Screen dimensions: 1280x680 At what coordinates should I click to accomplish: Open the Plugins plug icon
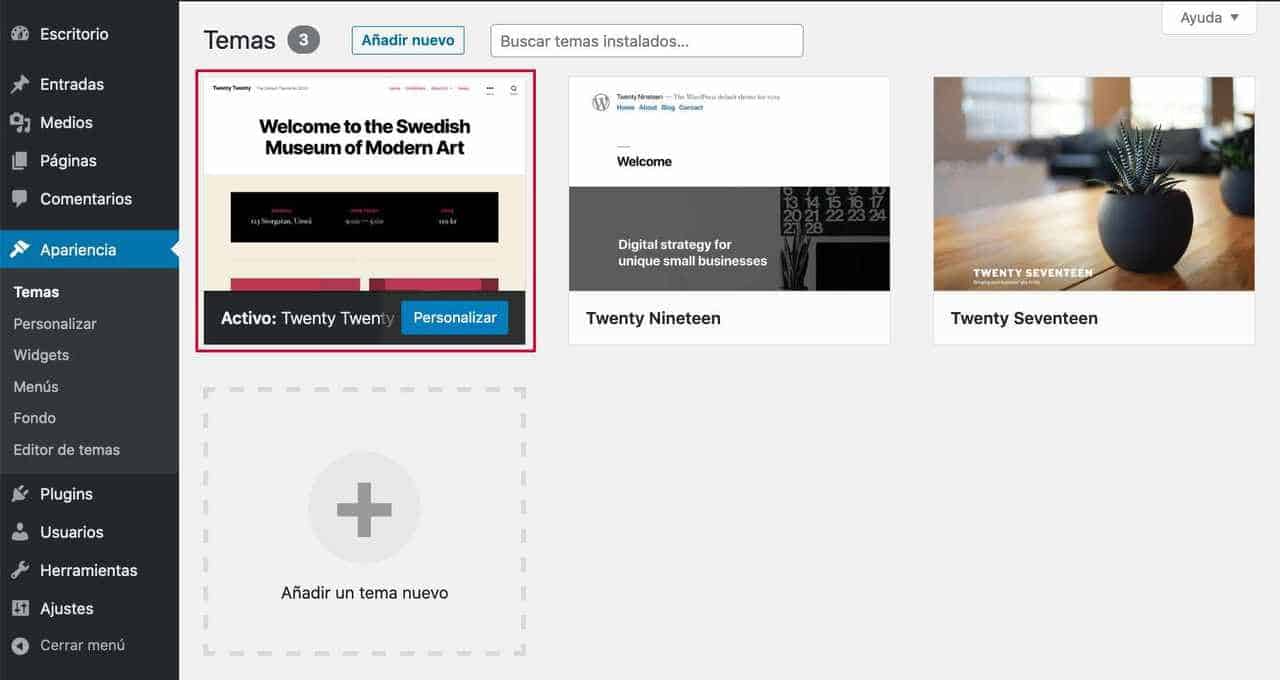tap(21, 493)
